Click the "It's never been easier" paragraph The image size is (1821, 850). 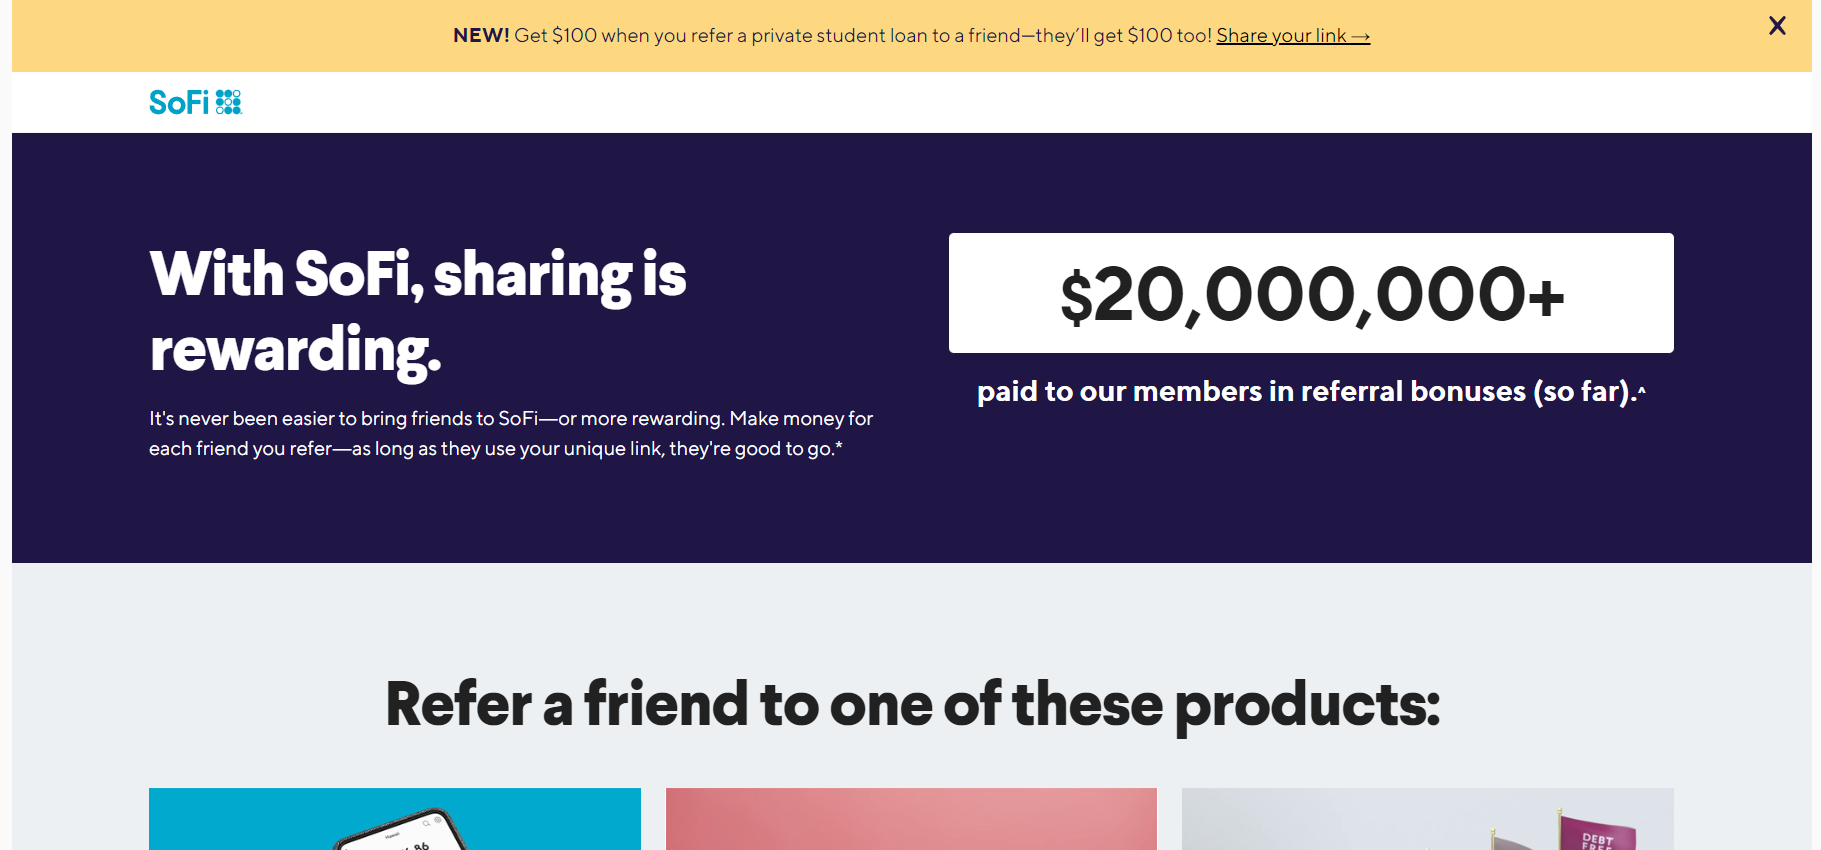click(x=511, y=433)
